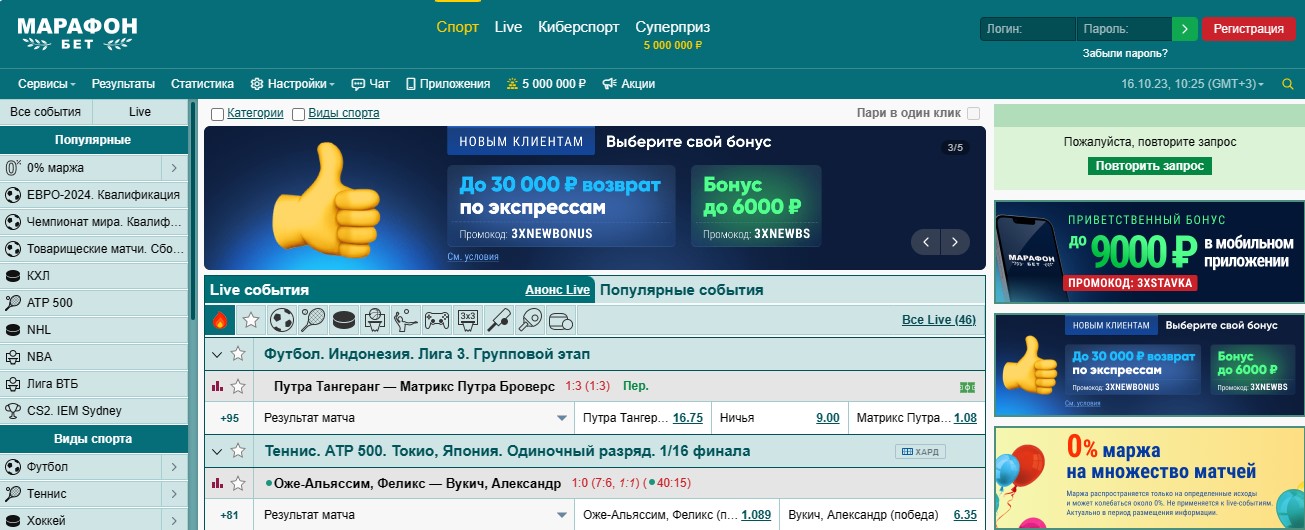Collapse the Футбол. Индонезия league section
This screenshot has height=530, width=1305.
pos(217,353)
